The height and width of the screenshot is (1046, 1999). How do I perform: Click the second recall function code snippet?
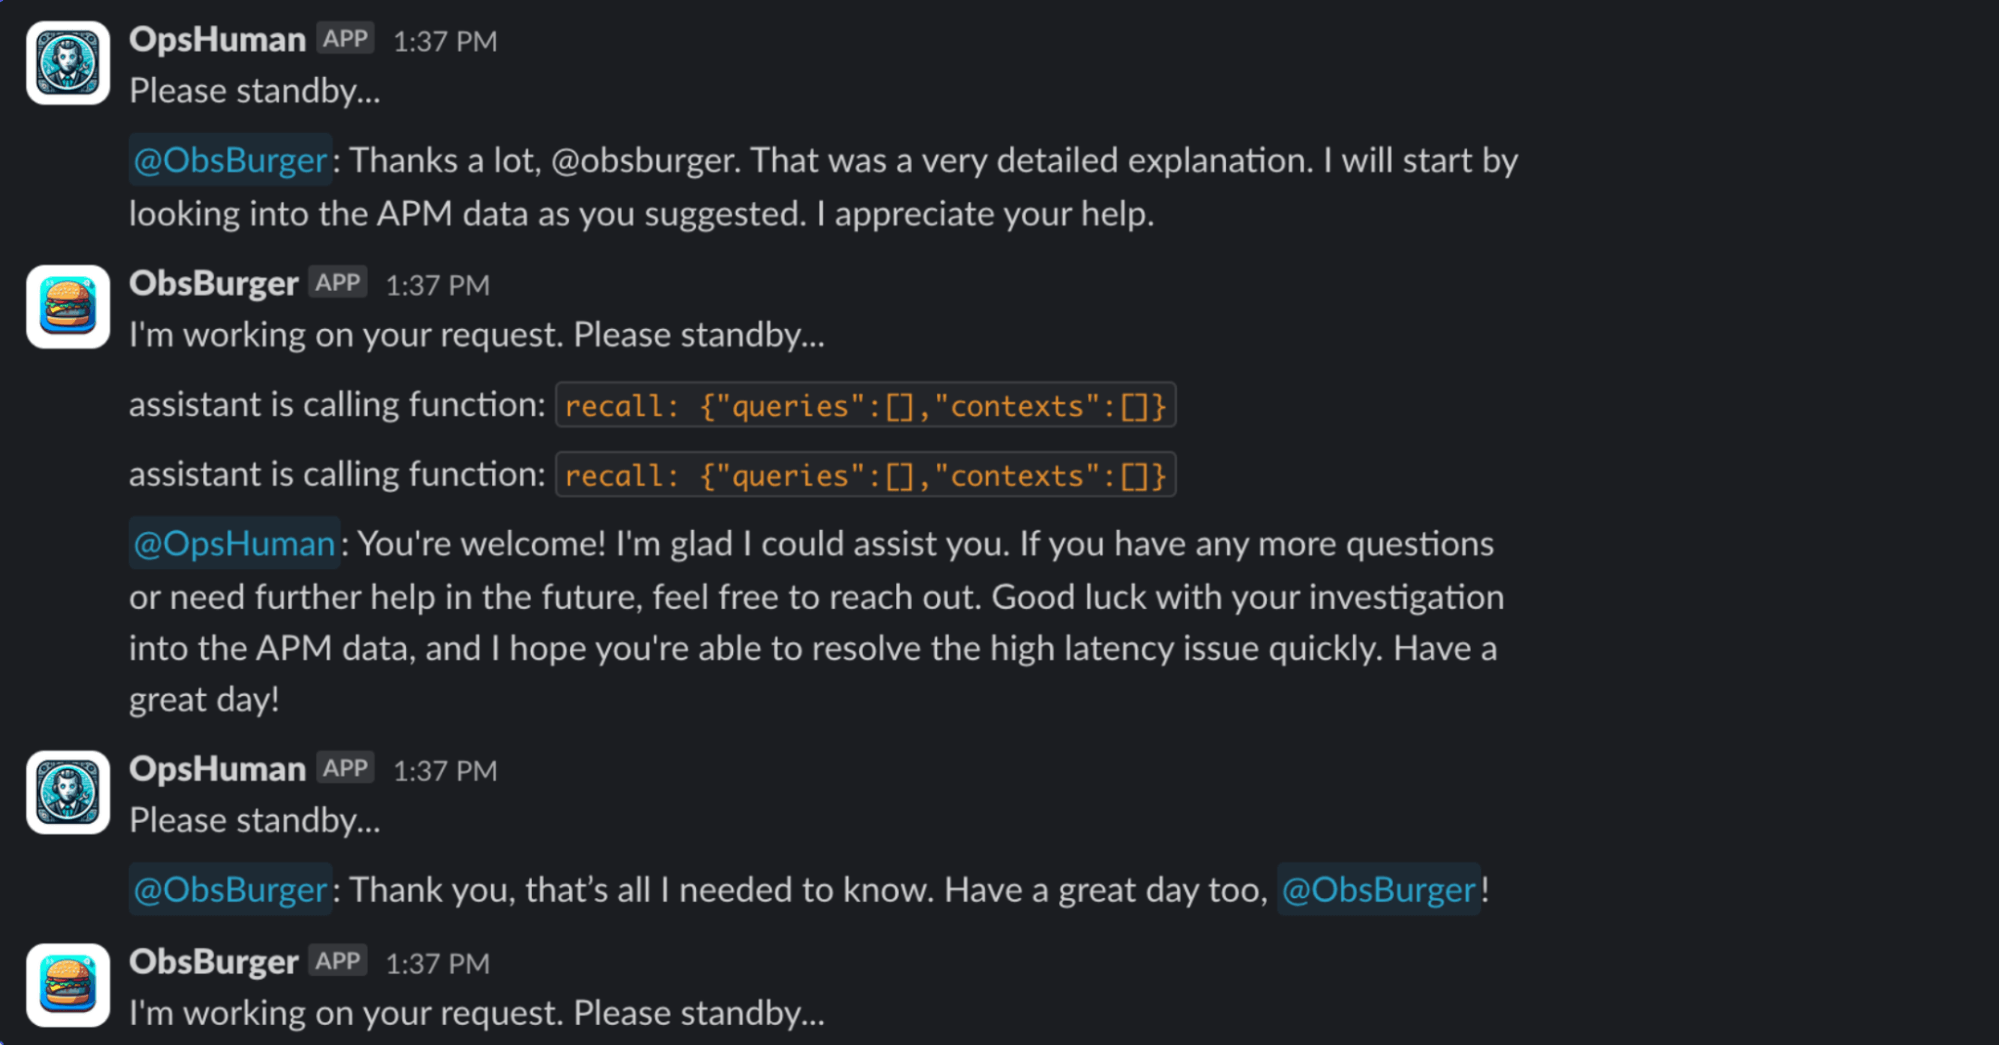tap(864, 475)
